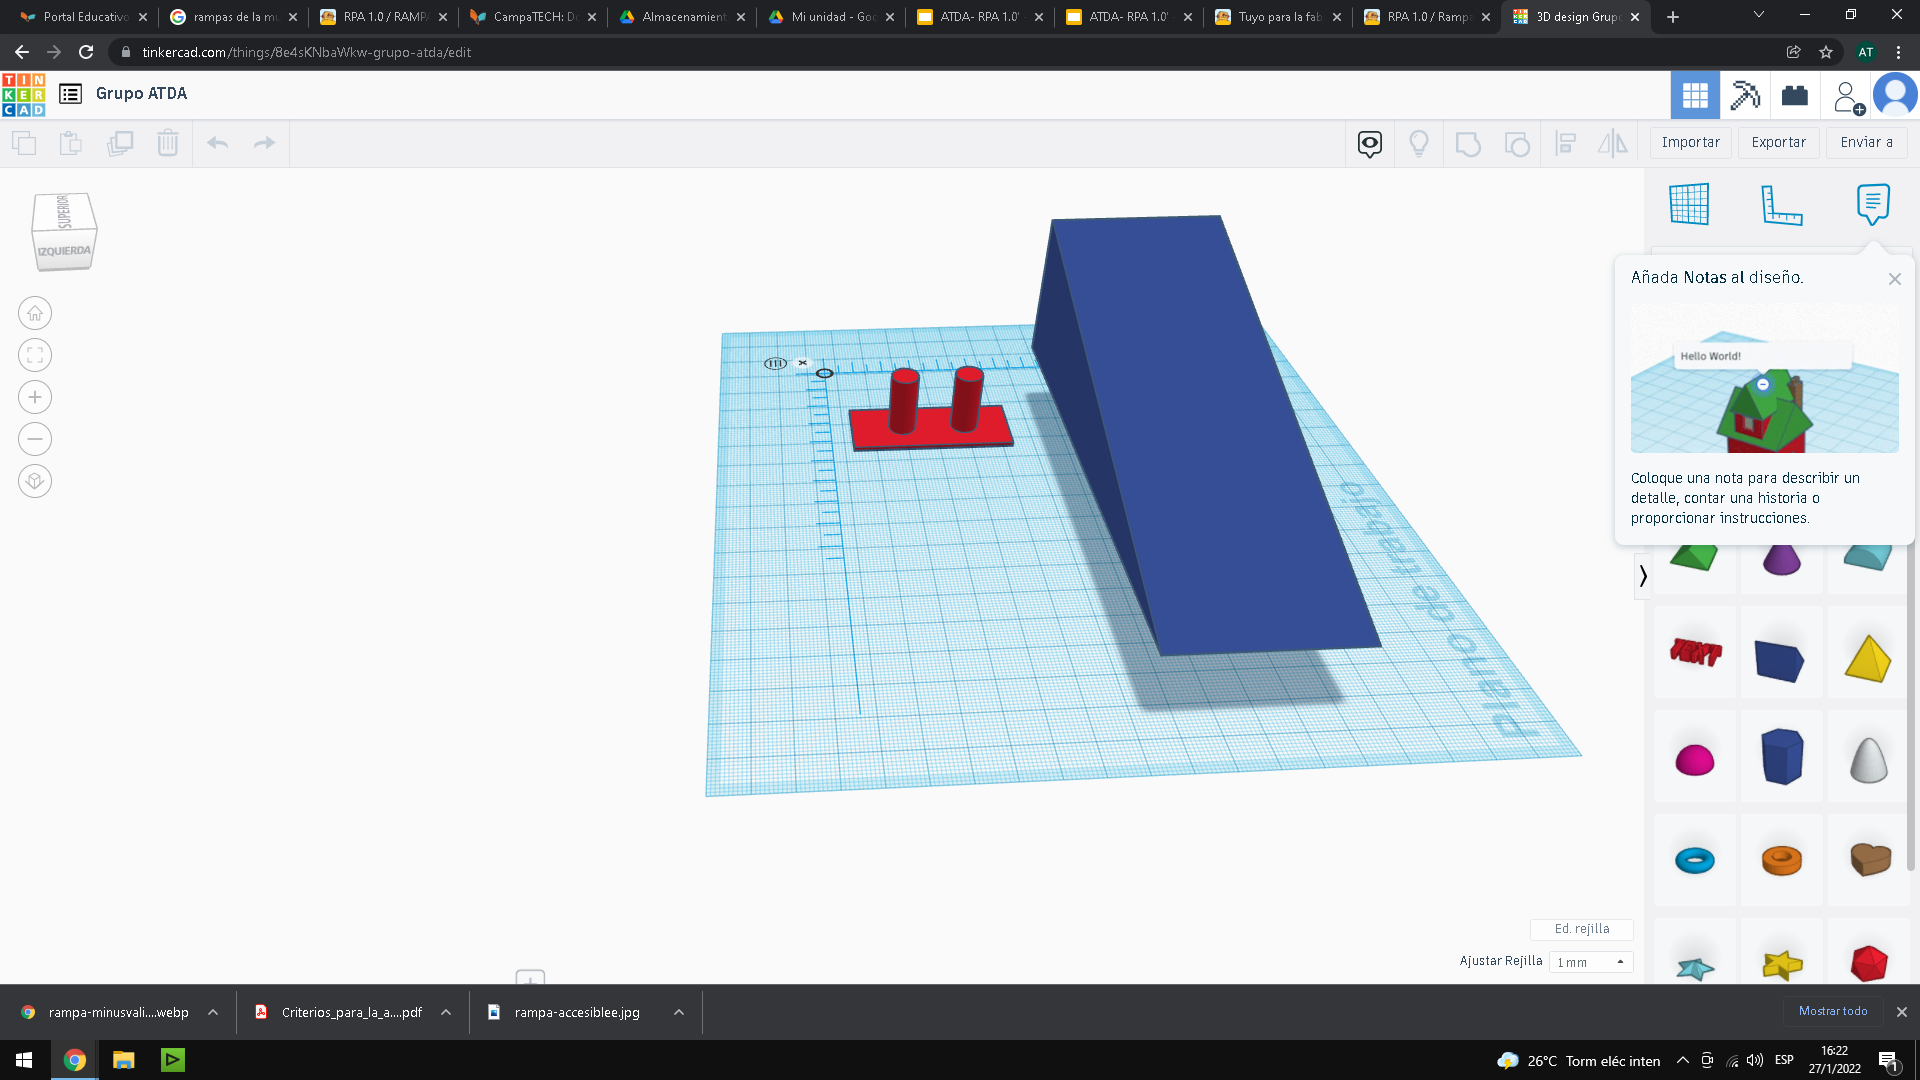Expand options for rampa-minusvali webp download
This screenshot has height=1080, width=1920.
click(213, 1013)
